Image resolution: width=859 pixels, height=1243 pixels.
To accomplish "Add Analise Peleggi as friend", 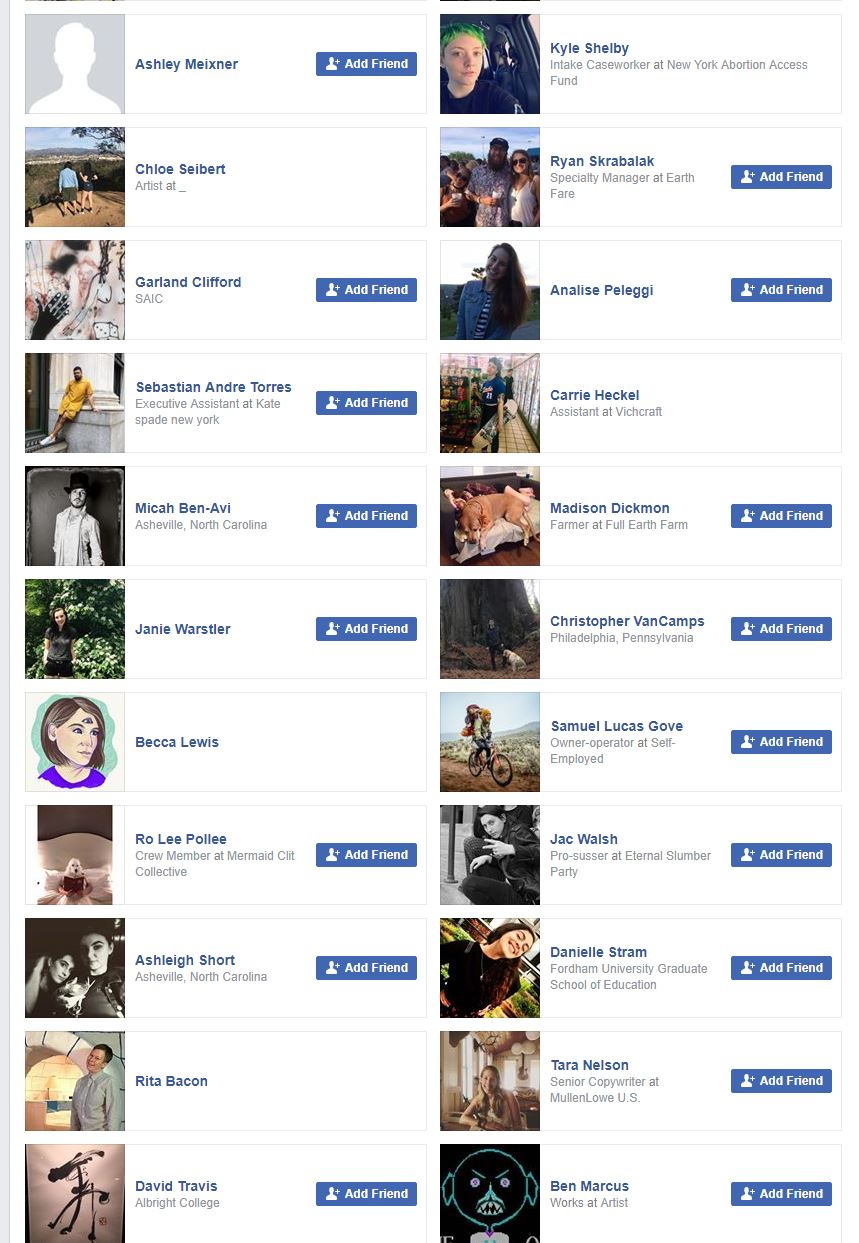I will [x=781, y=290].
